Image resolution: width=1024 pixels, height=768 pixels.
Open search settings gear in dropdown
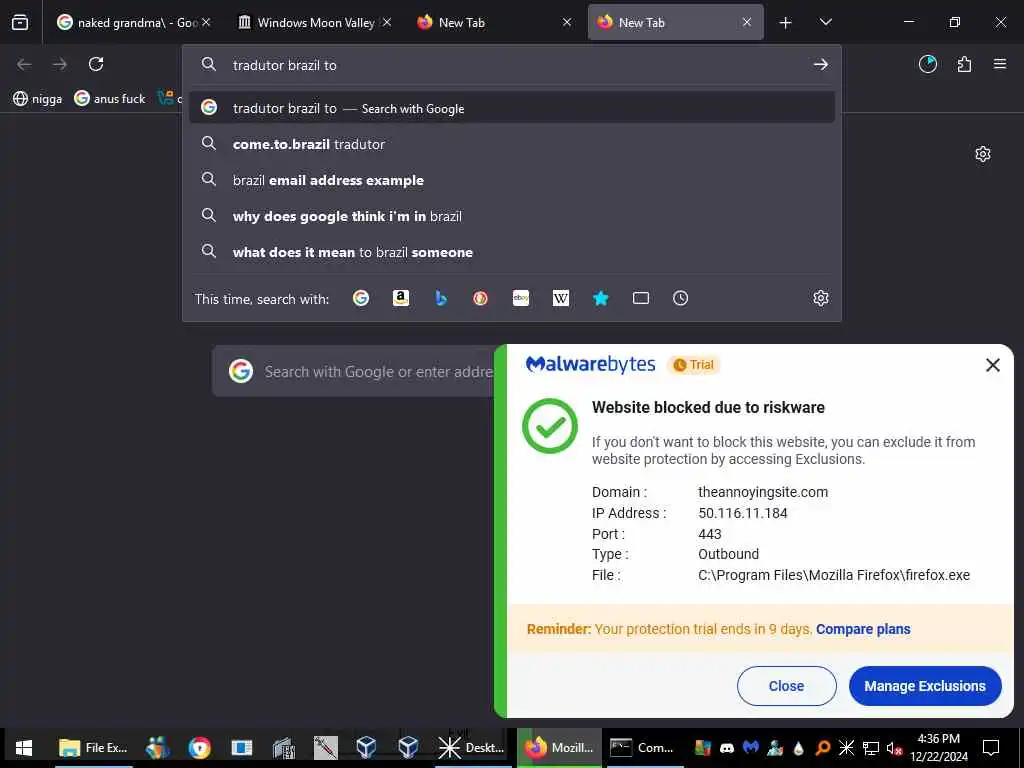821,298
